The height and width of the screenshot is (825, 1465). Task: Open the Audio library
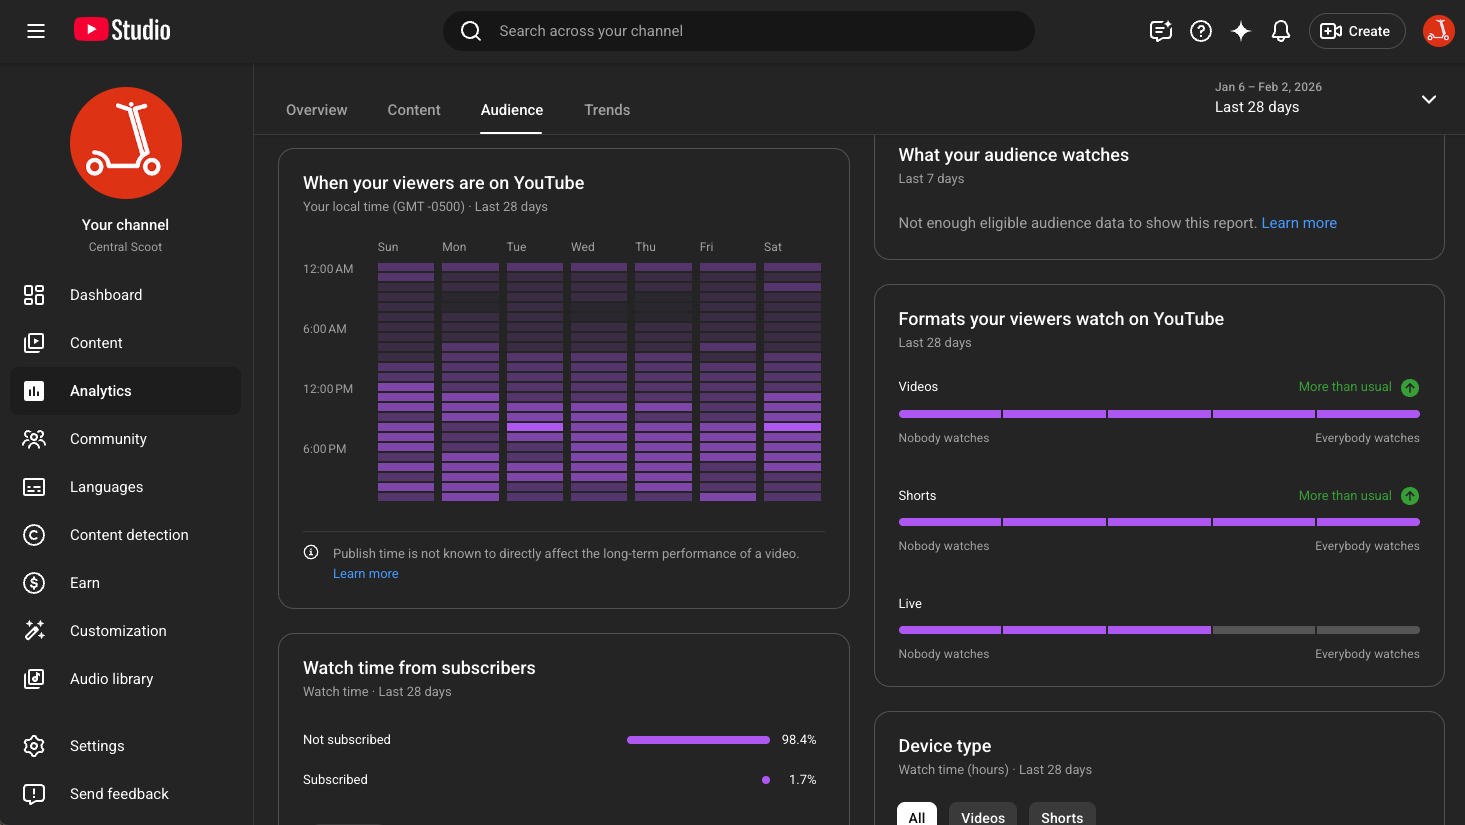[111, 678]
